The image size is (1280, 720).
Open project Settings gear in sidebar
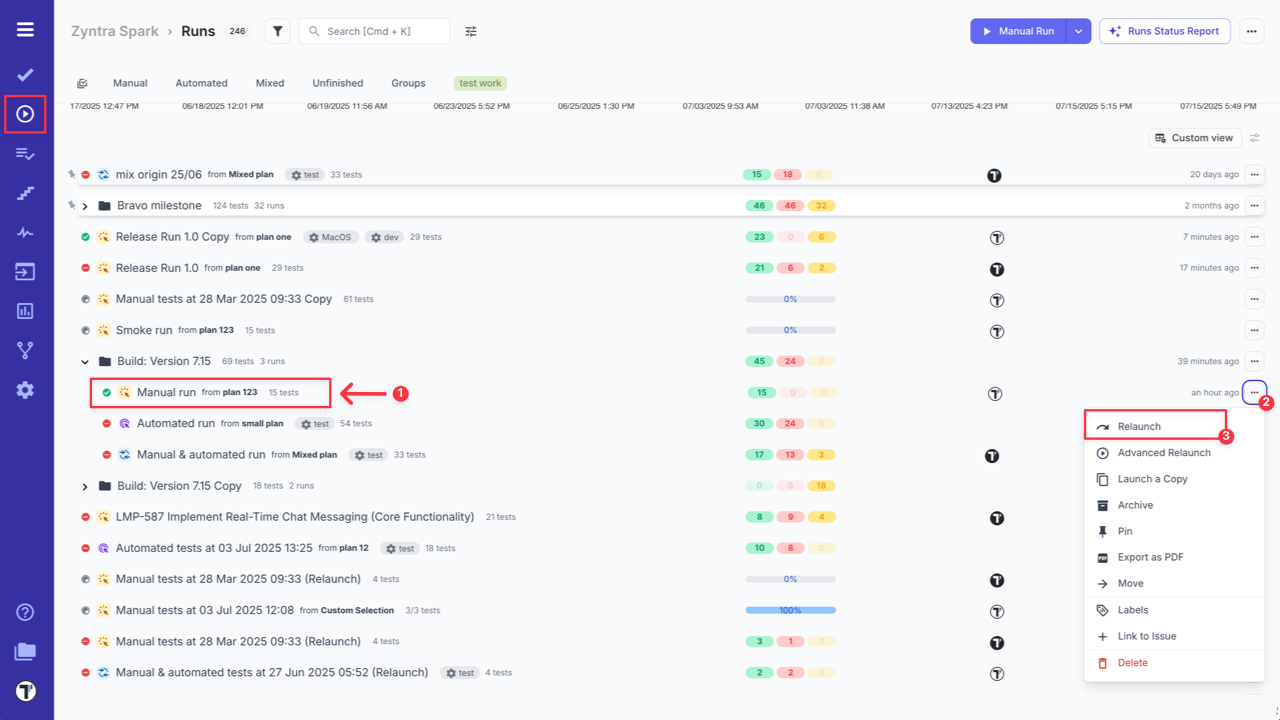click(x=25, y=390)
